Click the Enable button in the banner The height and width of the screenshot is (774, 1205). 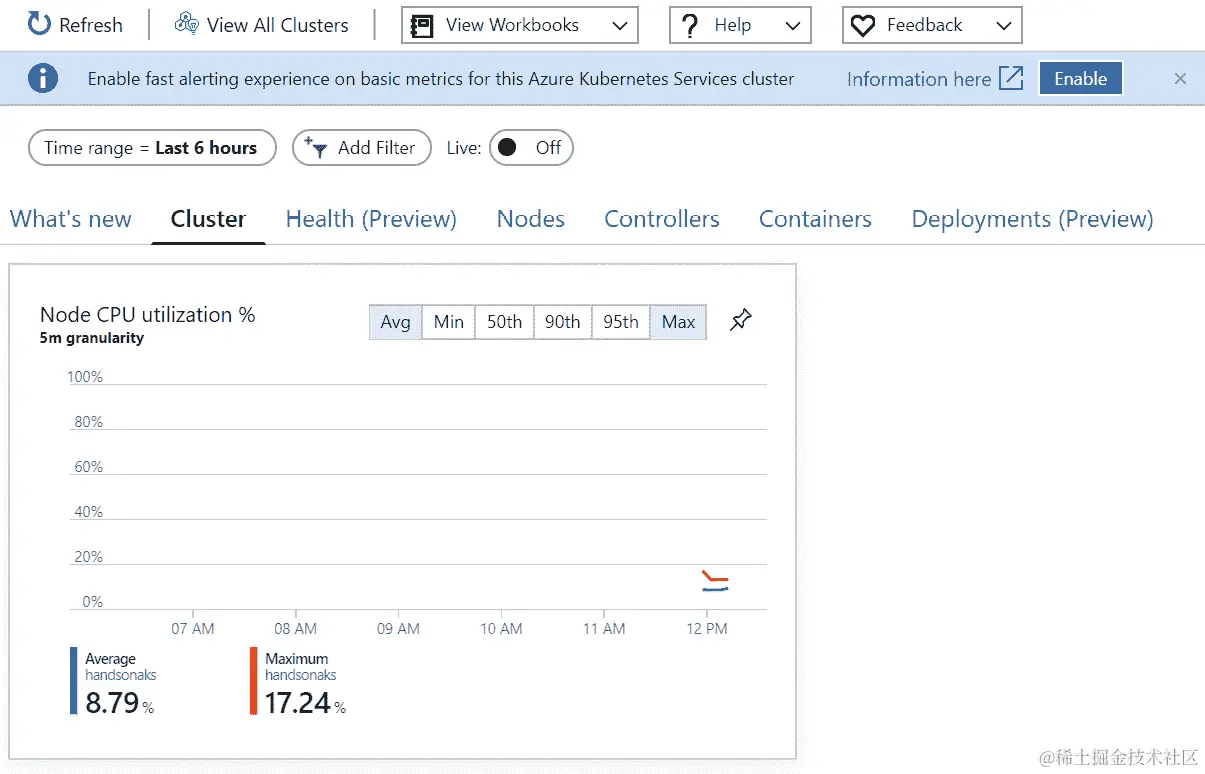[1080, 78]
